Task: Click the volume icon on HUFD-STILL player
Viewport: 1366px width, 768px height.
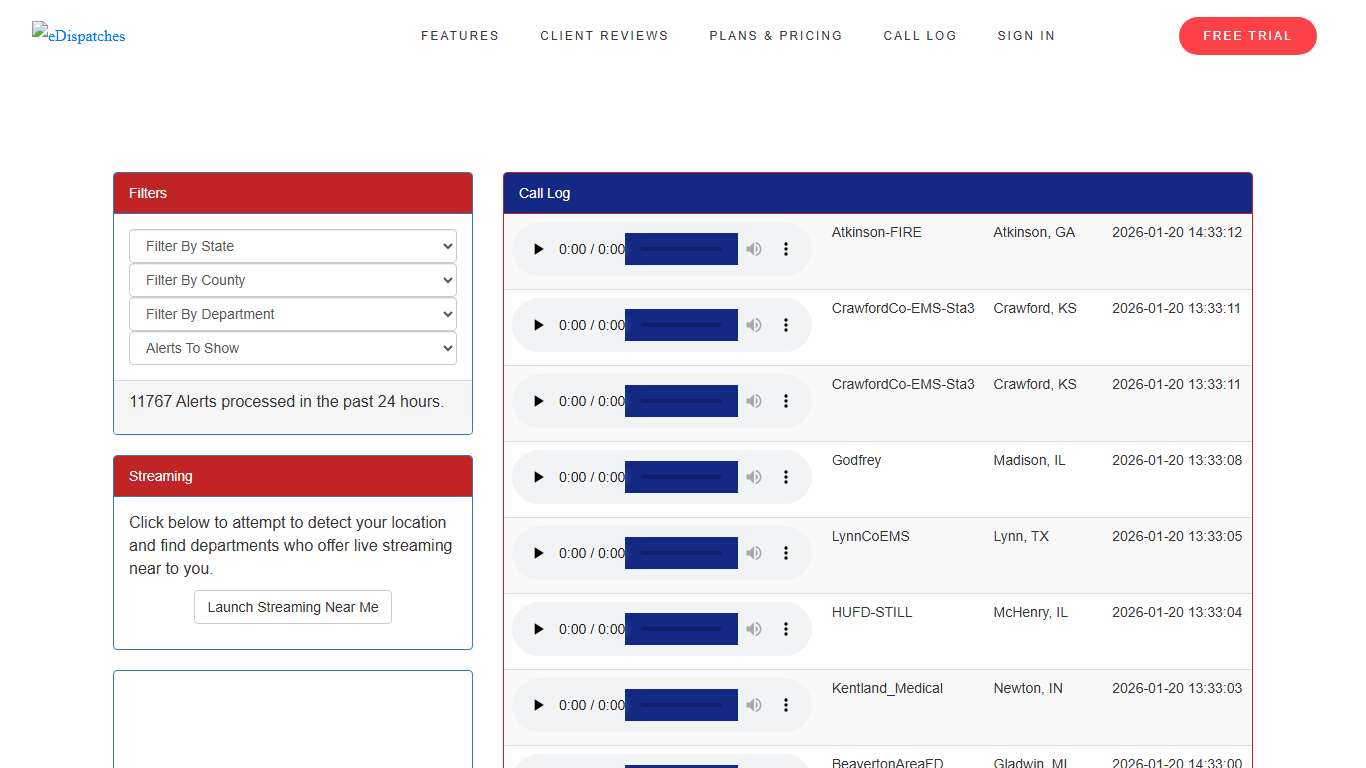Action: pyautogui.click(x=754, y=629)
